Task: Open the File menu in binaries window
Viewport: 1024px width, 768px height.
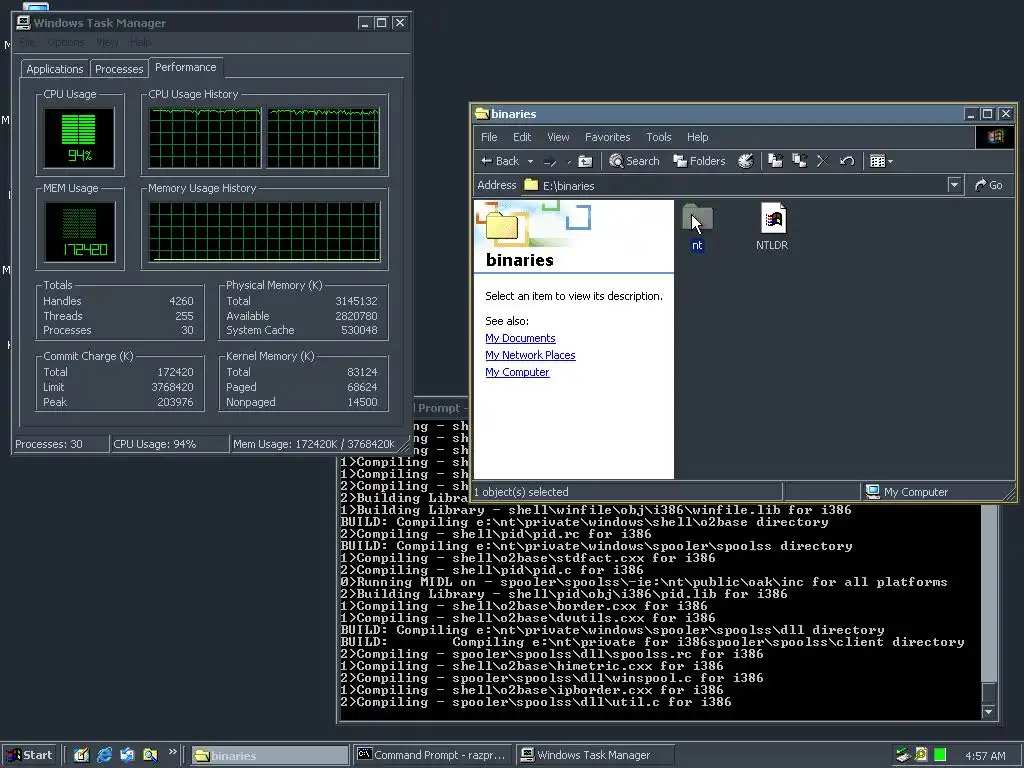Action: 489,137
